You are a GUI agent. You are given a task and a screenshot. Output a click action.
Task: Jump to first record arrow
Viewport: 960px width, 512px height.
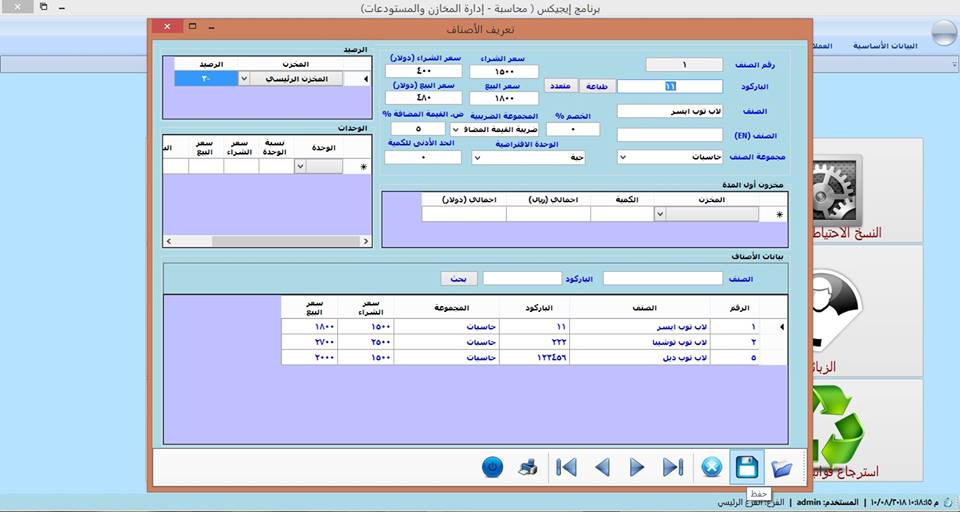[566, 468]
